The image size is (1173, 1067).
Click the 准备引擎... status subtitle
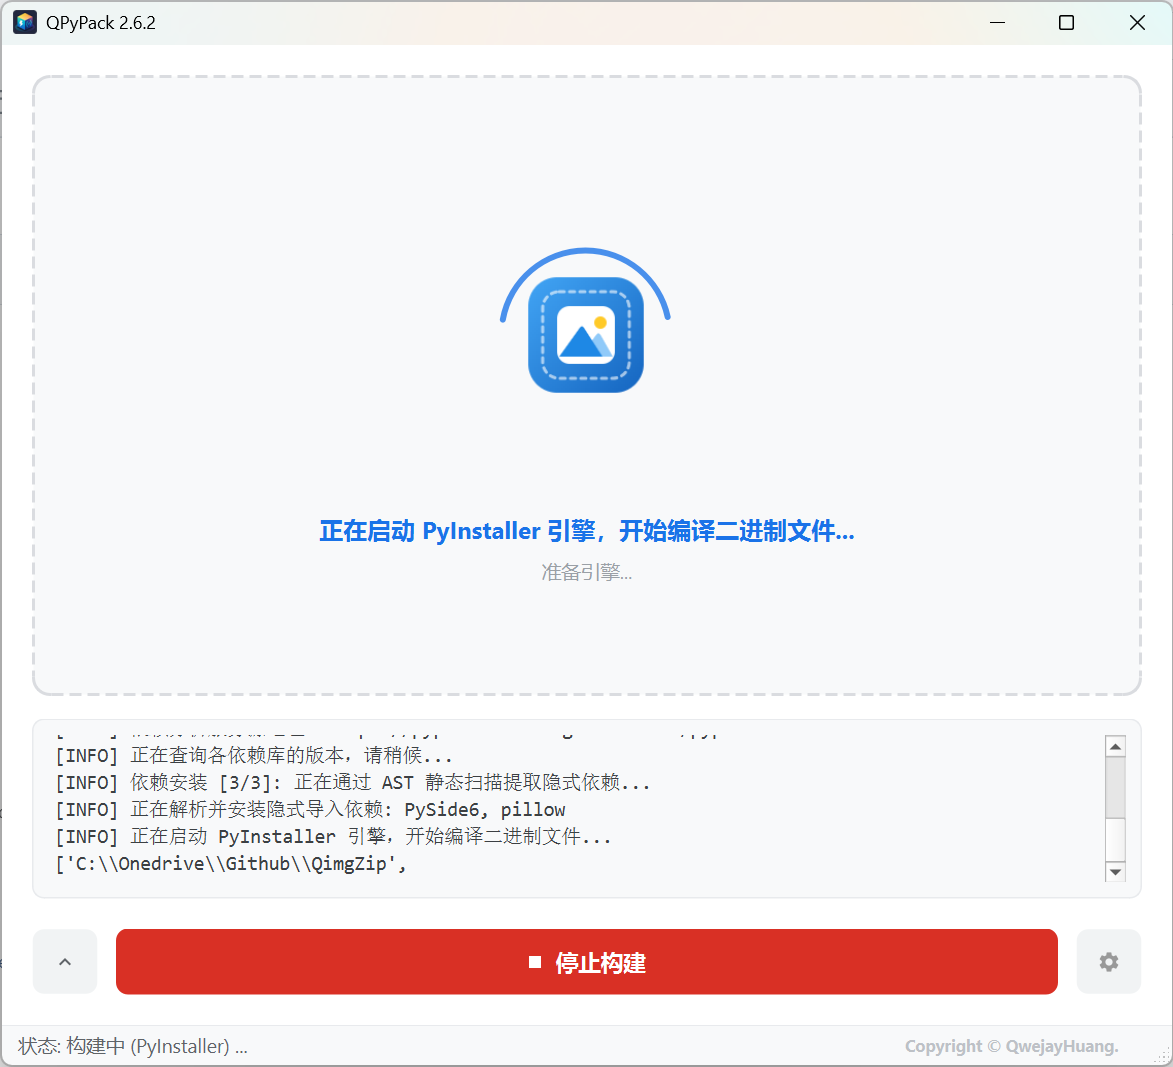click(x=586, y=572)
